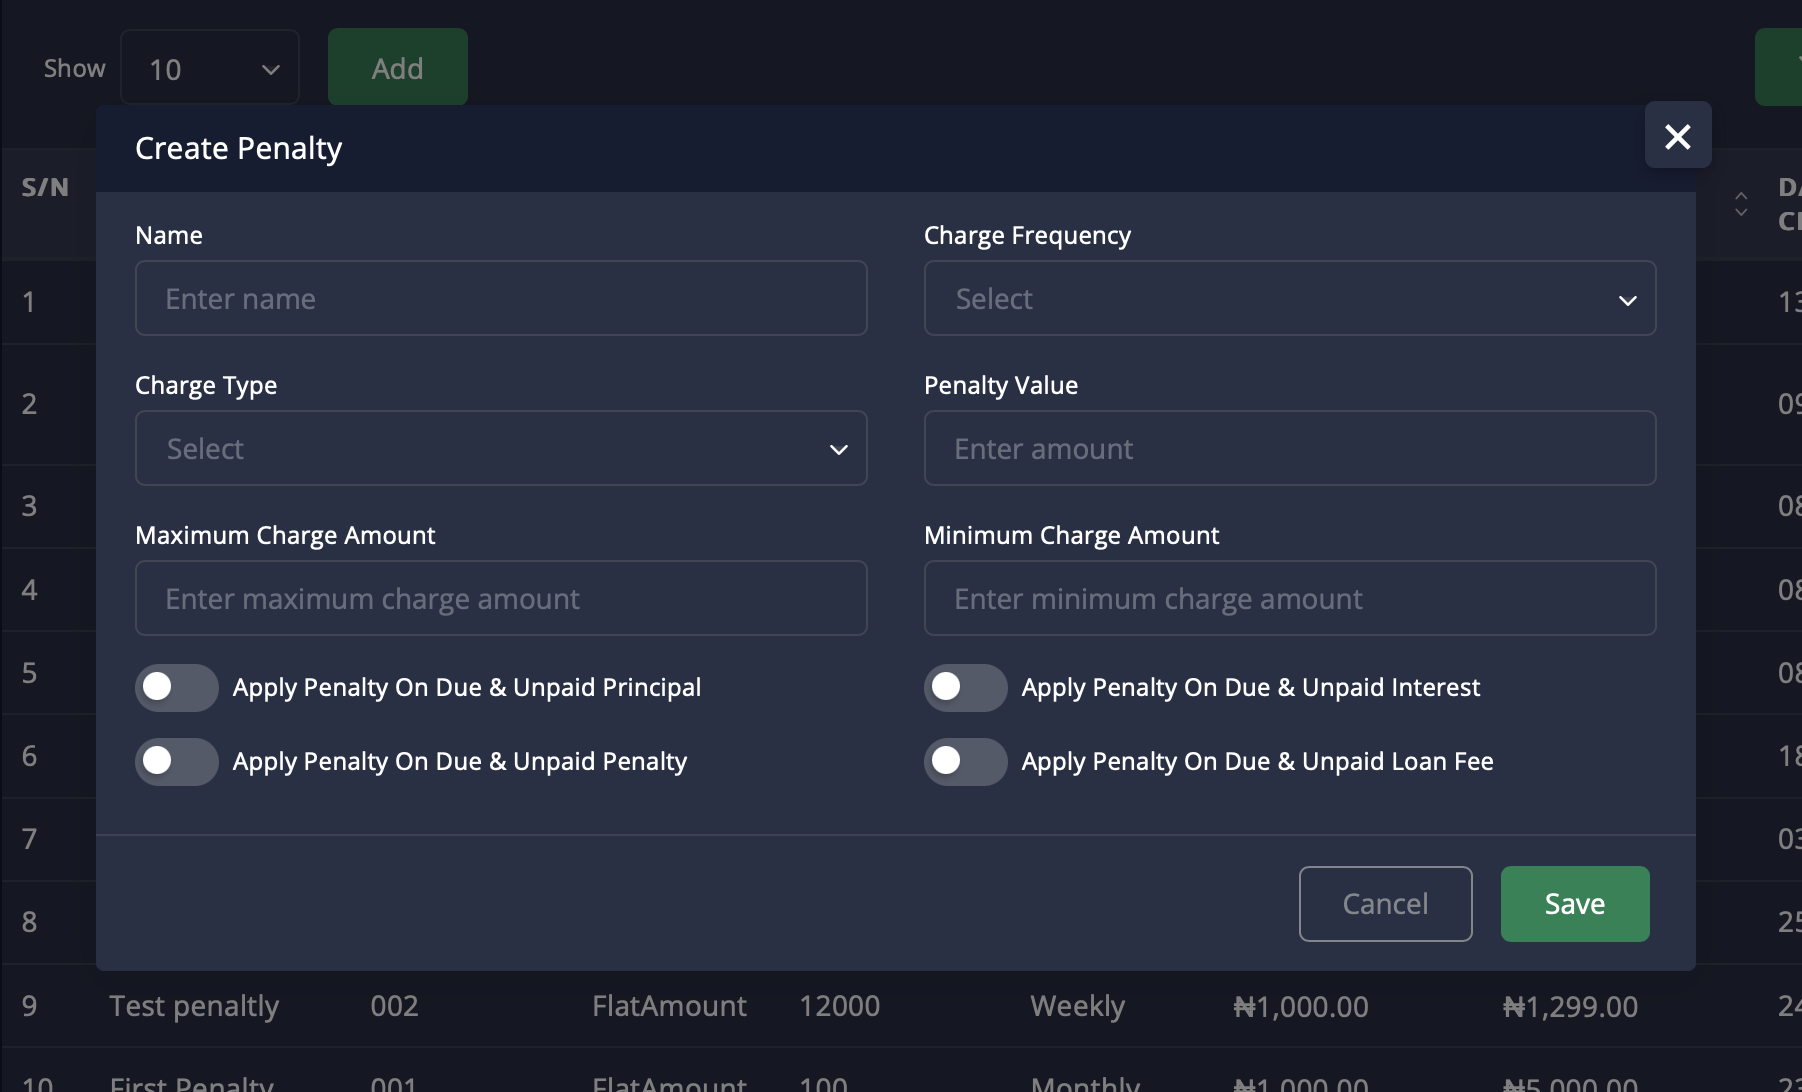Expand the Charge Type select menu
Viewport: 1802px width, 1092px height.
point(500,448)
